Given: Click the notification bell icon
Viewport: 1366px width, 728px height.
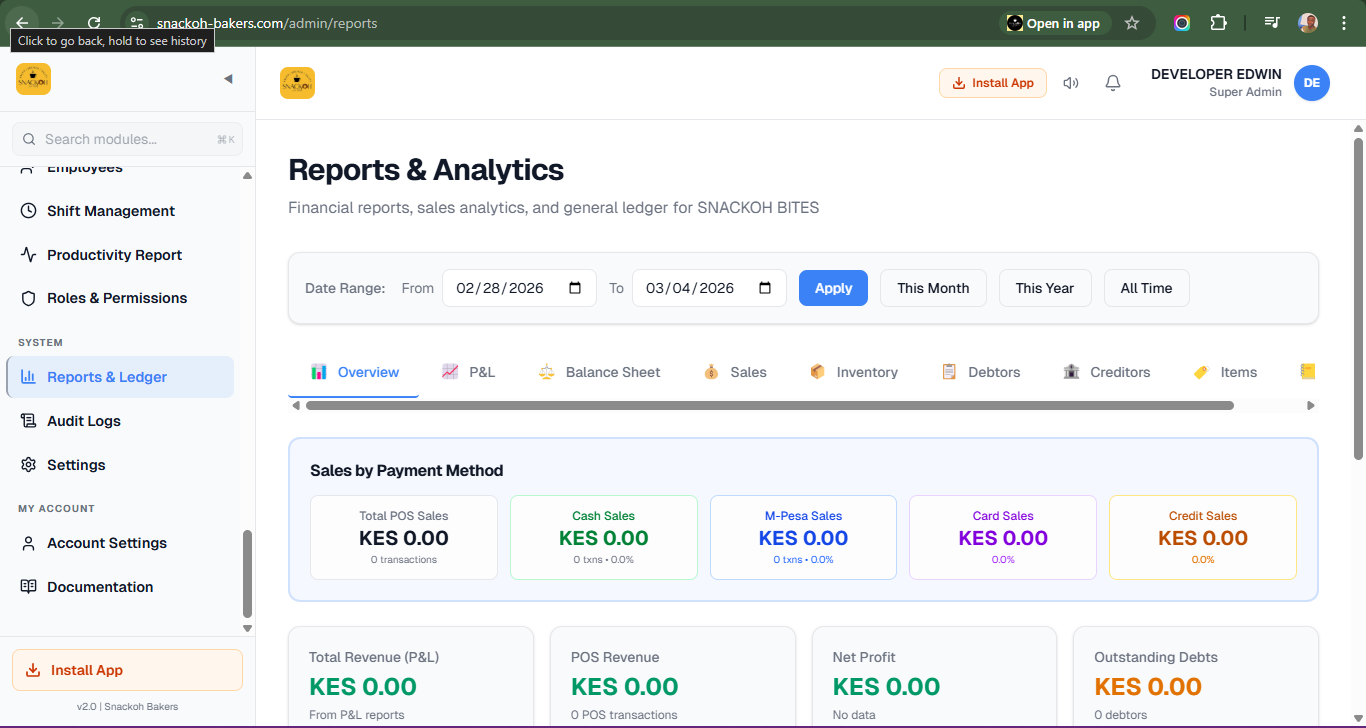Looking at the screenshot, I should coord(1112,82).
